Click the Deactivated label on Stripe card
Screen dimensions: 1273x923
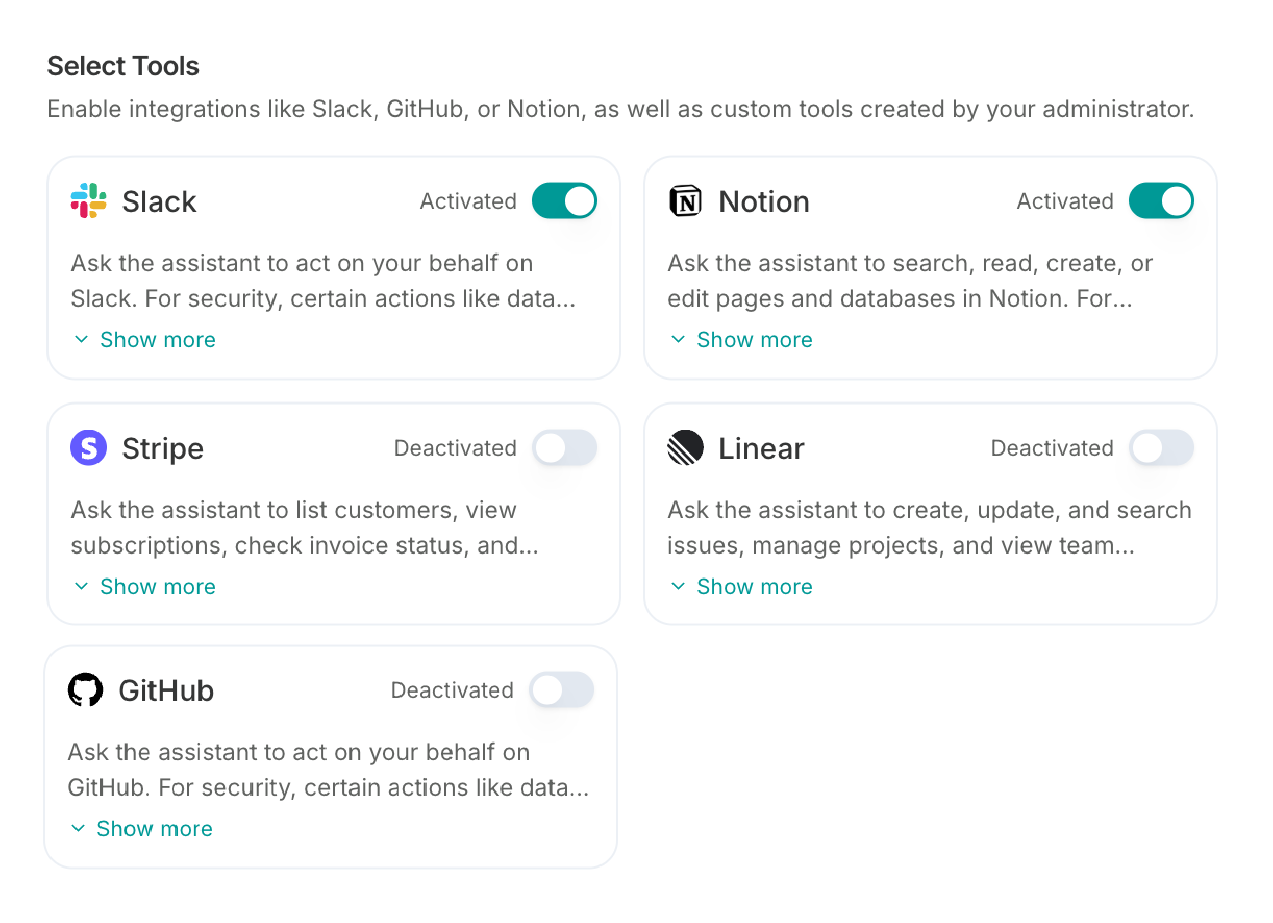[455, 448]
